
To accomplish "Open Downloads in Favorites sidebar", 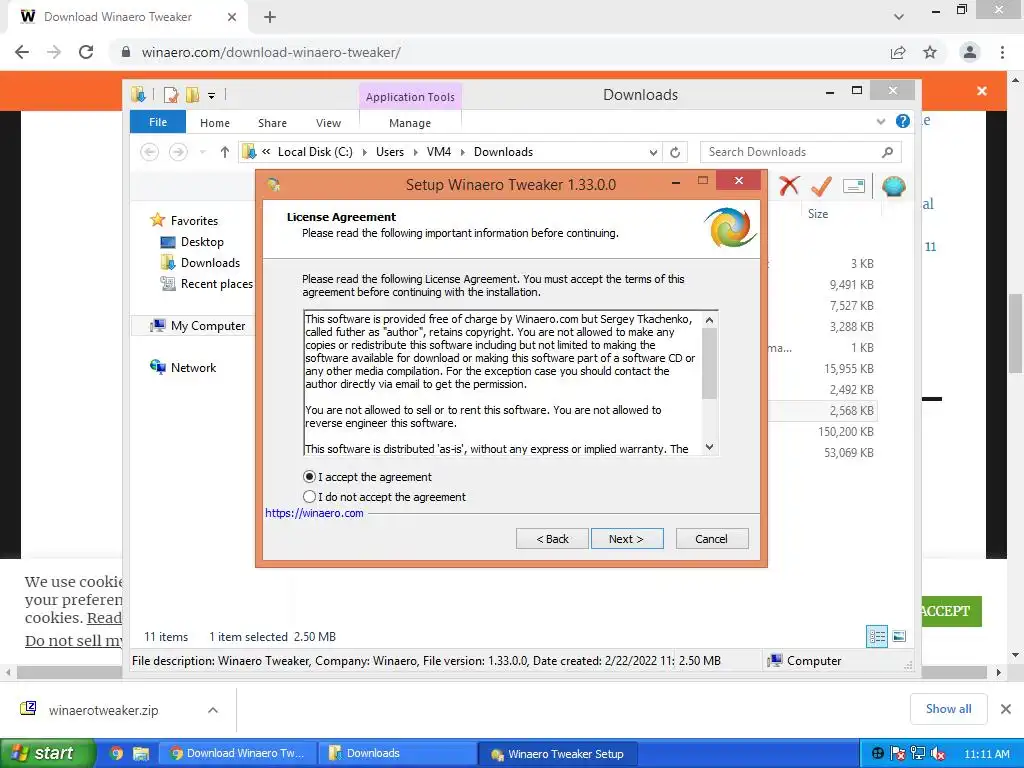I will 210,263.
